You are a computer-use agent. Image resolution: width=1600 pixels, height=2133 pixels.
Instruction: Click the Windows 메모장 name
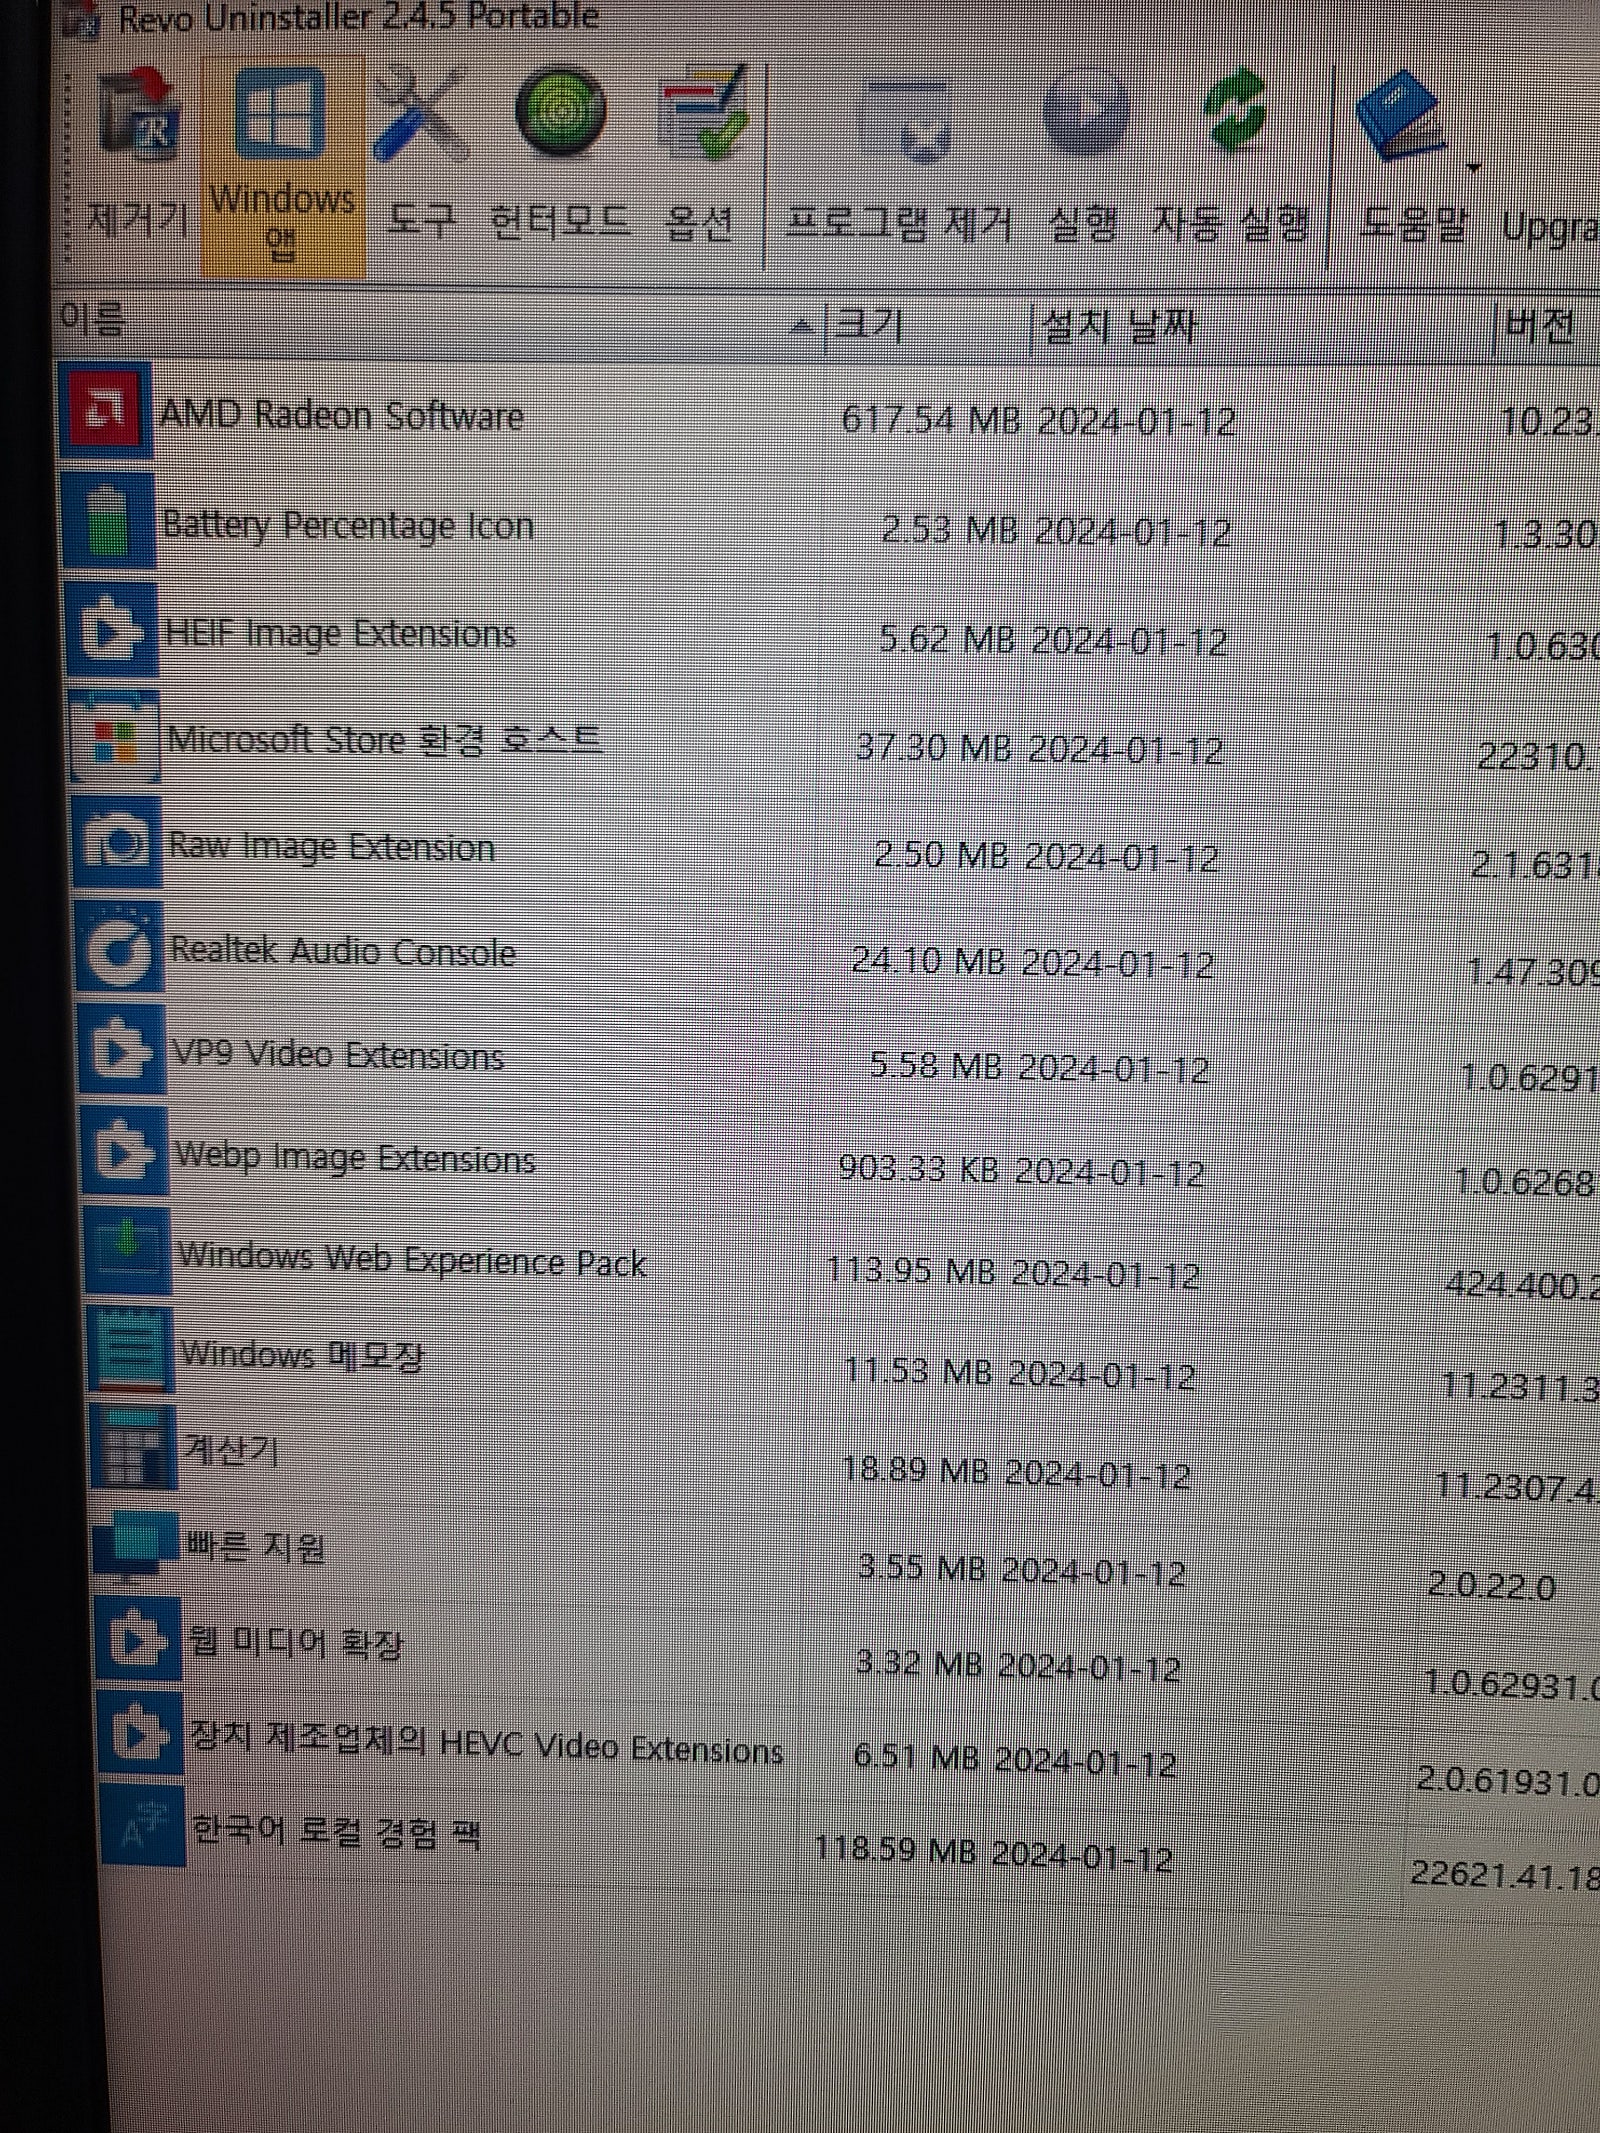click(302, 1354)
